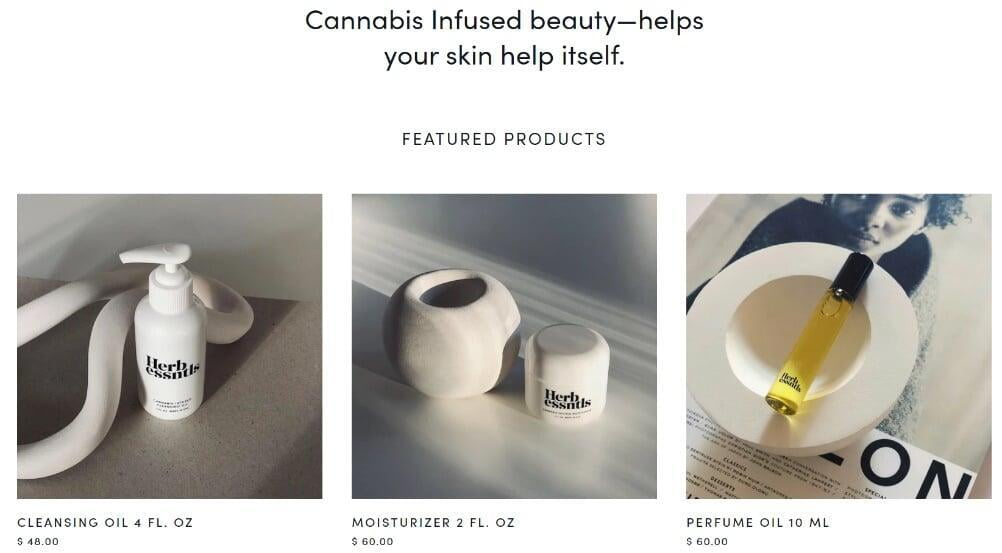Click the $48.00 price under Cleansing Oil
Viewport: 1002px width, 553px height.
(38, 541)
